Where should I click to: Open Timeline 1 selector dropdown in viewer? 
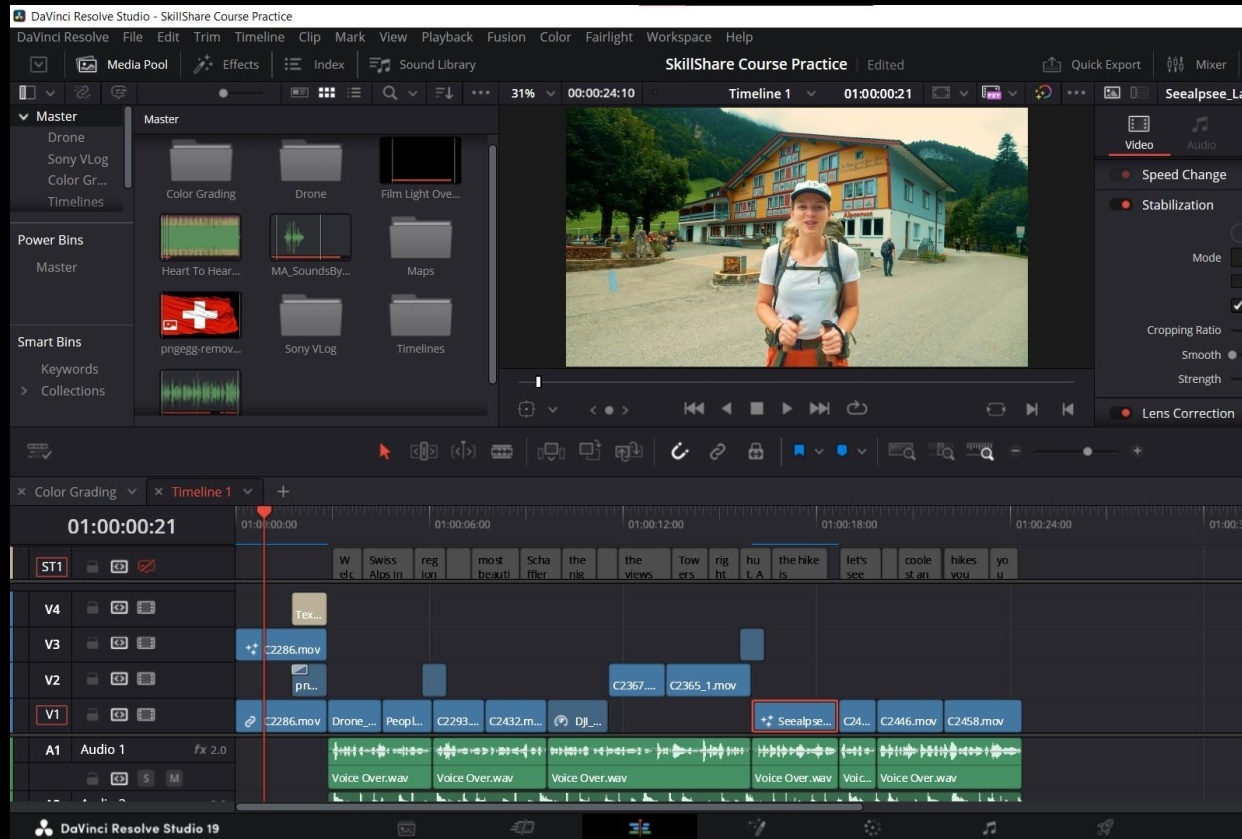811,93
